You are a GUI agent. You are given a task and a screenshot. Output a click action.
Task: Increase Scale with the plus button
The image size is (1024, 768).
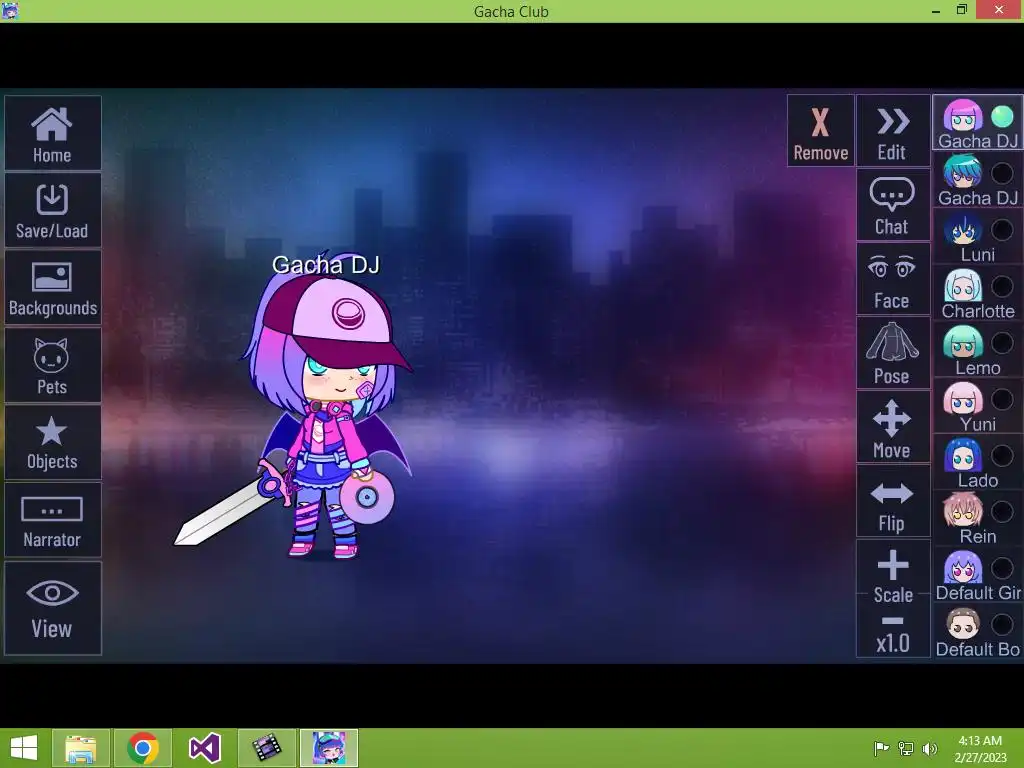(x=893, y=566)
